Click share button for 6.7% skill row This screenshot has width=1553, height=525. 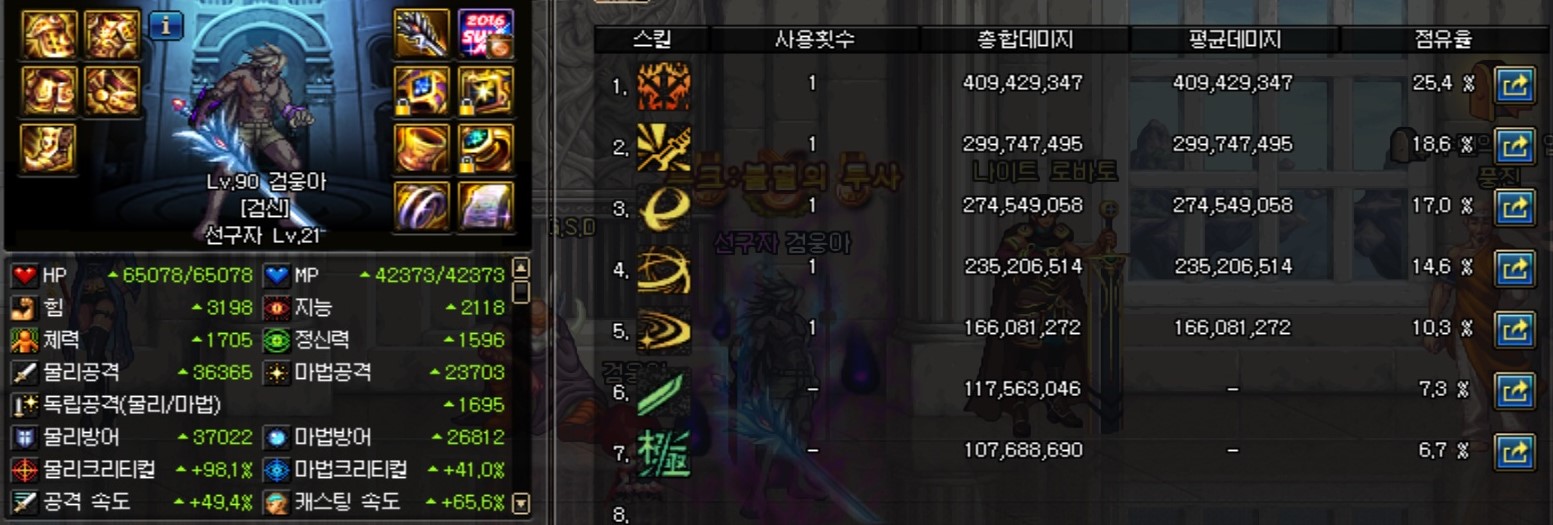(1514, 452)
